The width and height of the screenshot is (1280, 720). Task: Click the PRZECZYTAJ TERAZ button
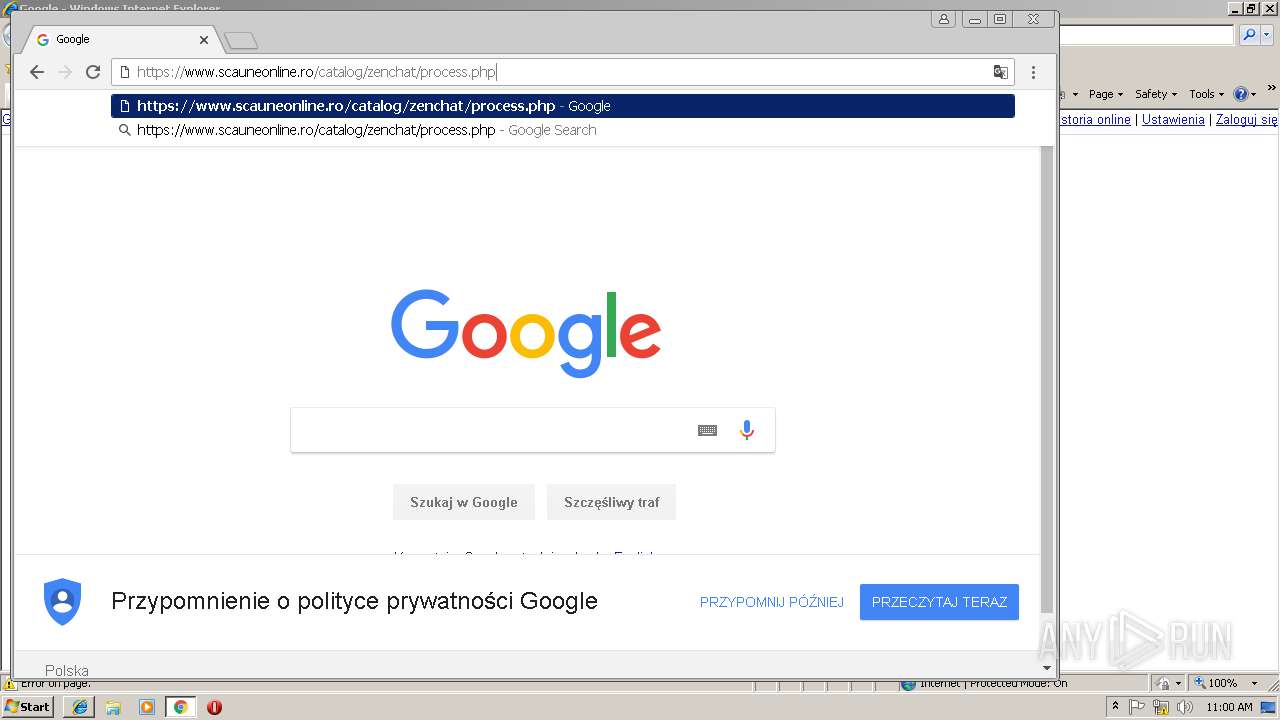tap(939, 602)
